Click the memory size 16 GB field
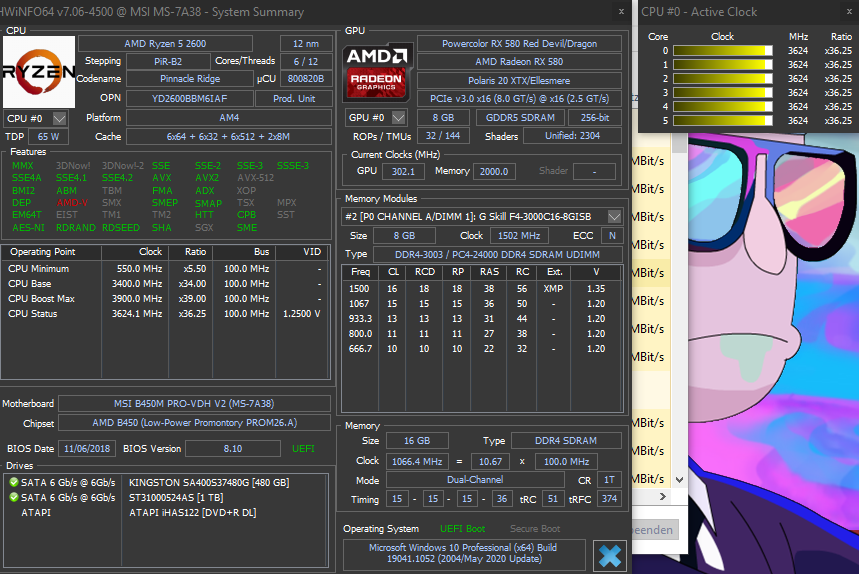The height and width of the screenshot is (574, 859). coord(417,441)
